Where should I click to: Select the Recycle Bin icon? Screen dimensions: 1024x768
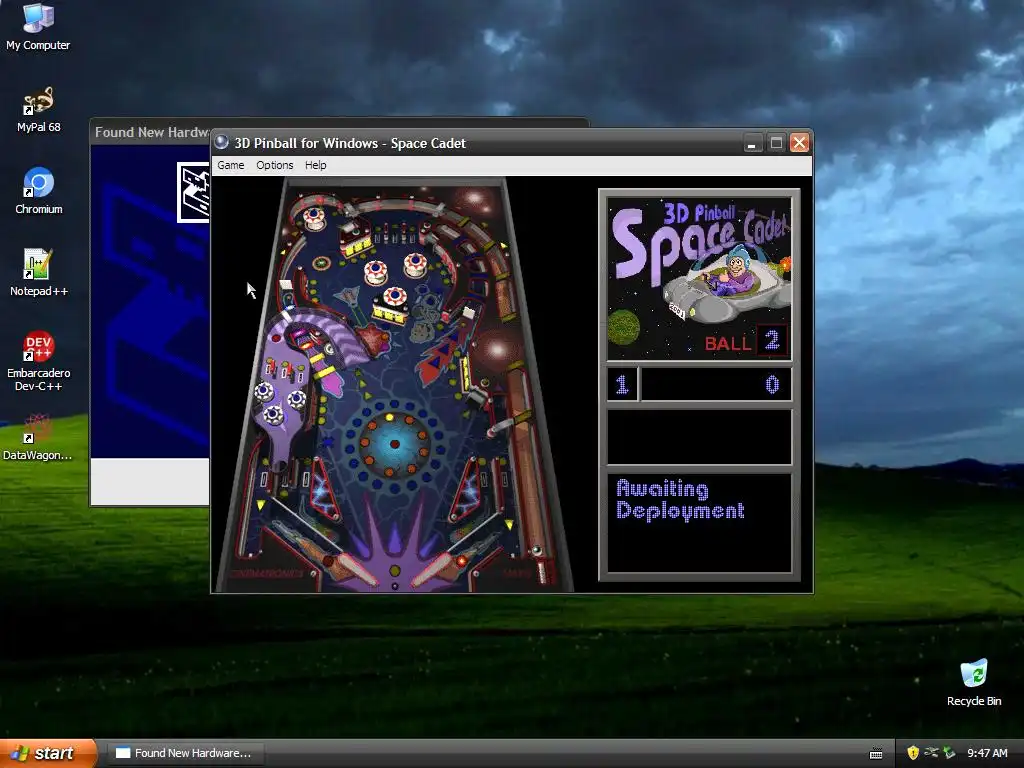(x=974, y=682)
